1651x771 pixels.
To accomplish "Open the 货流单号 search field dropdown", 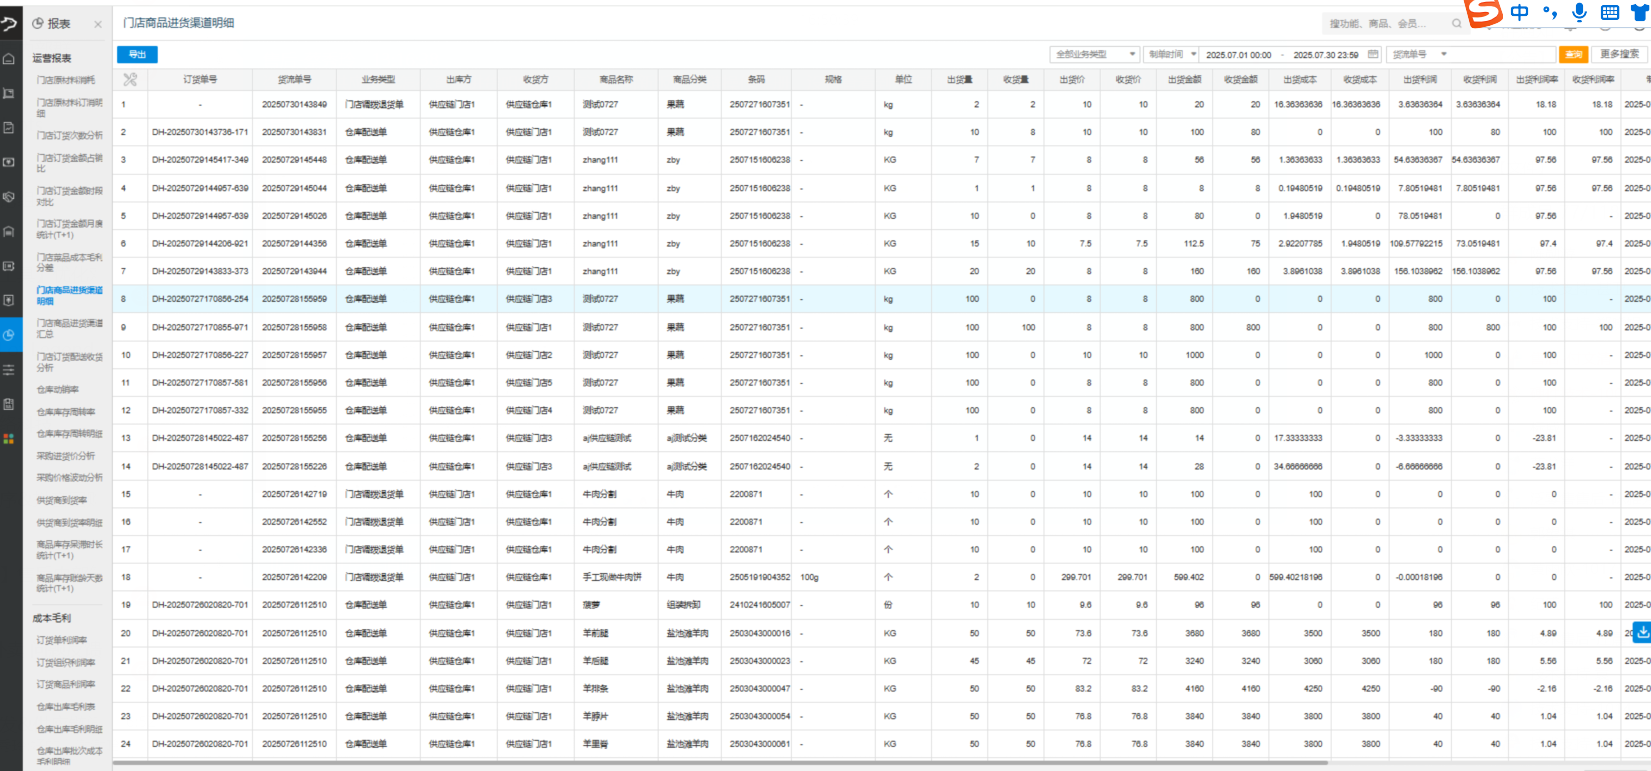I will point(1444,54).
